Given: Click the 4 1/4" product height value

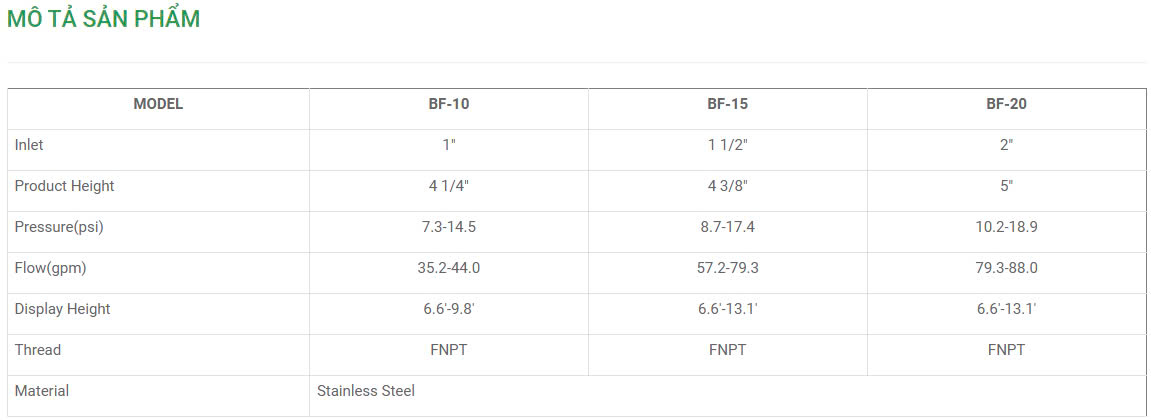Looking at the screenshot, I should (x=449, y=186).
